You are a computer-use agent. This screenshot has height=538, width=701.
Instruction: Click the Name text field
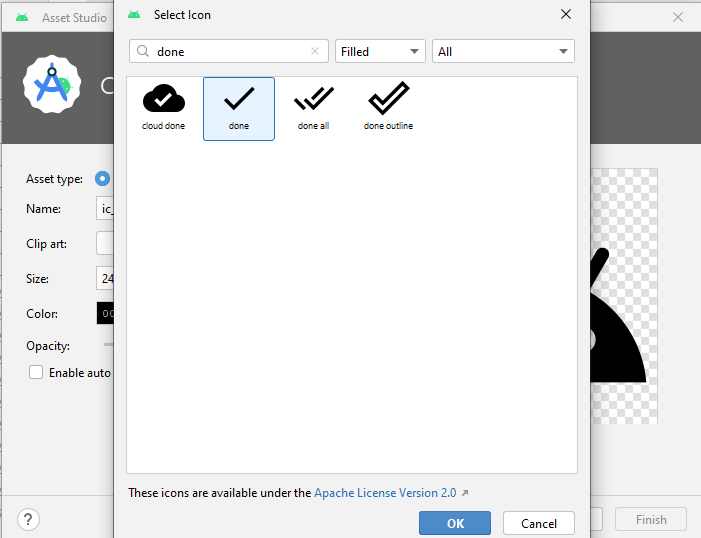[105, 209]
